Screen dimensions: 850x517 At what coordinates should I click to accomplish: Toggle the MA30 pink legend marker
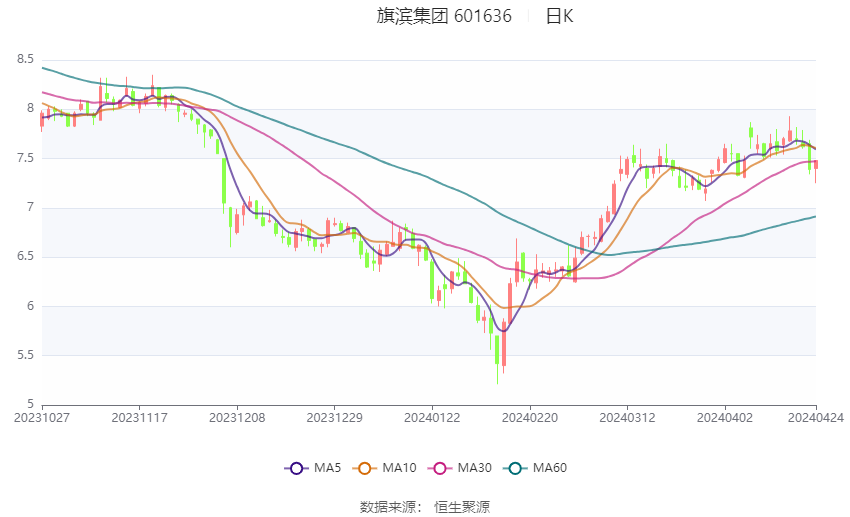438,468
